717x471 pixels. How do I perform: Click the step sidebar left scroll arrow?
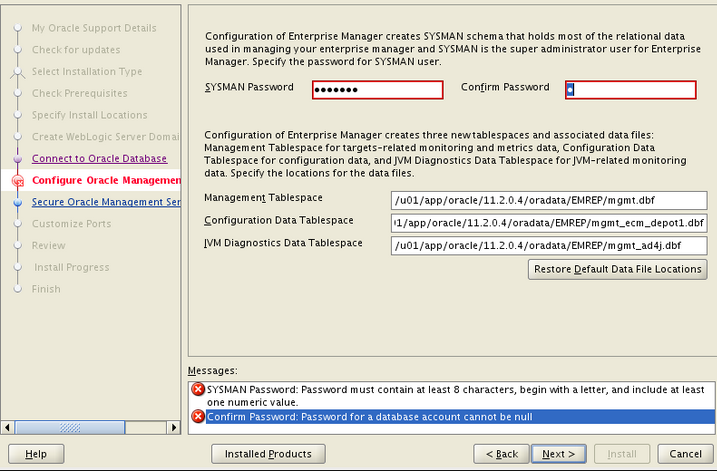[x=7, y=428]
